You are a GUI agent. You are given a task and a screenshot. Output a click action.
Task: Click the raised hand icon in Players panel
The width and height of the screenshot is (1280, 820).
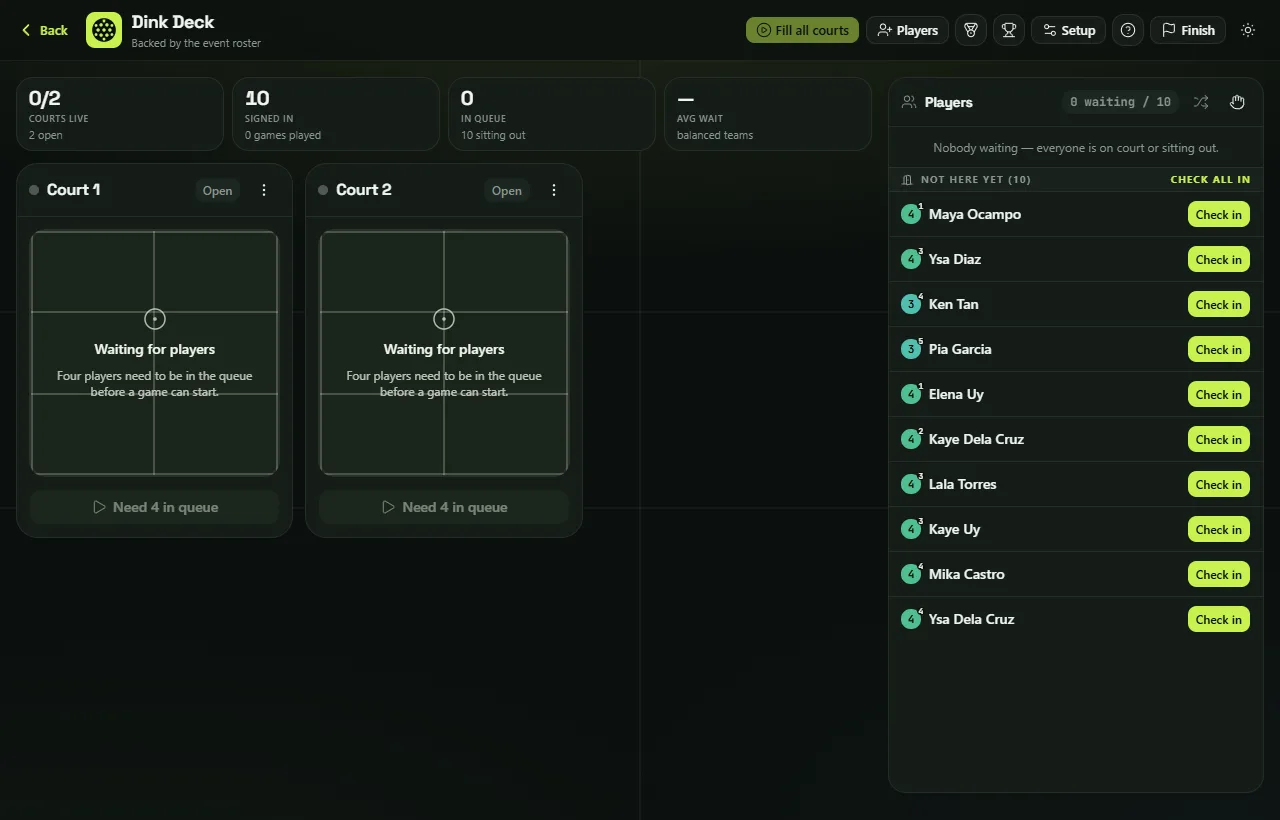1237,102
